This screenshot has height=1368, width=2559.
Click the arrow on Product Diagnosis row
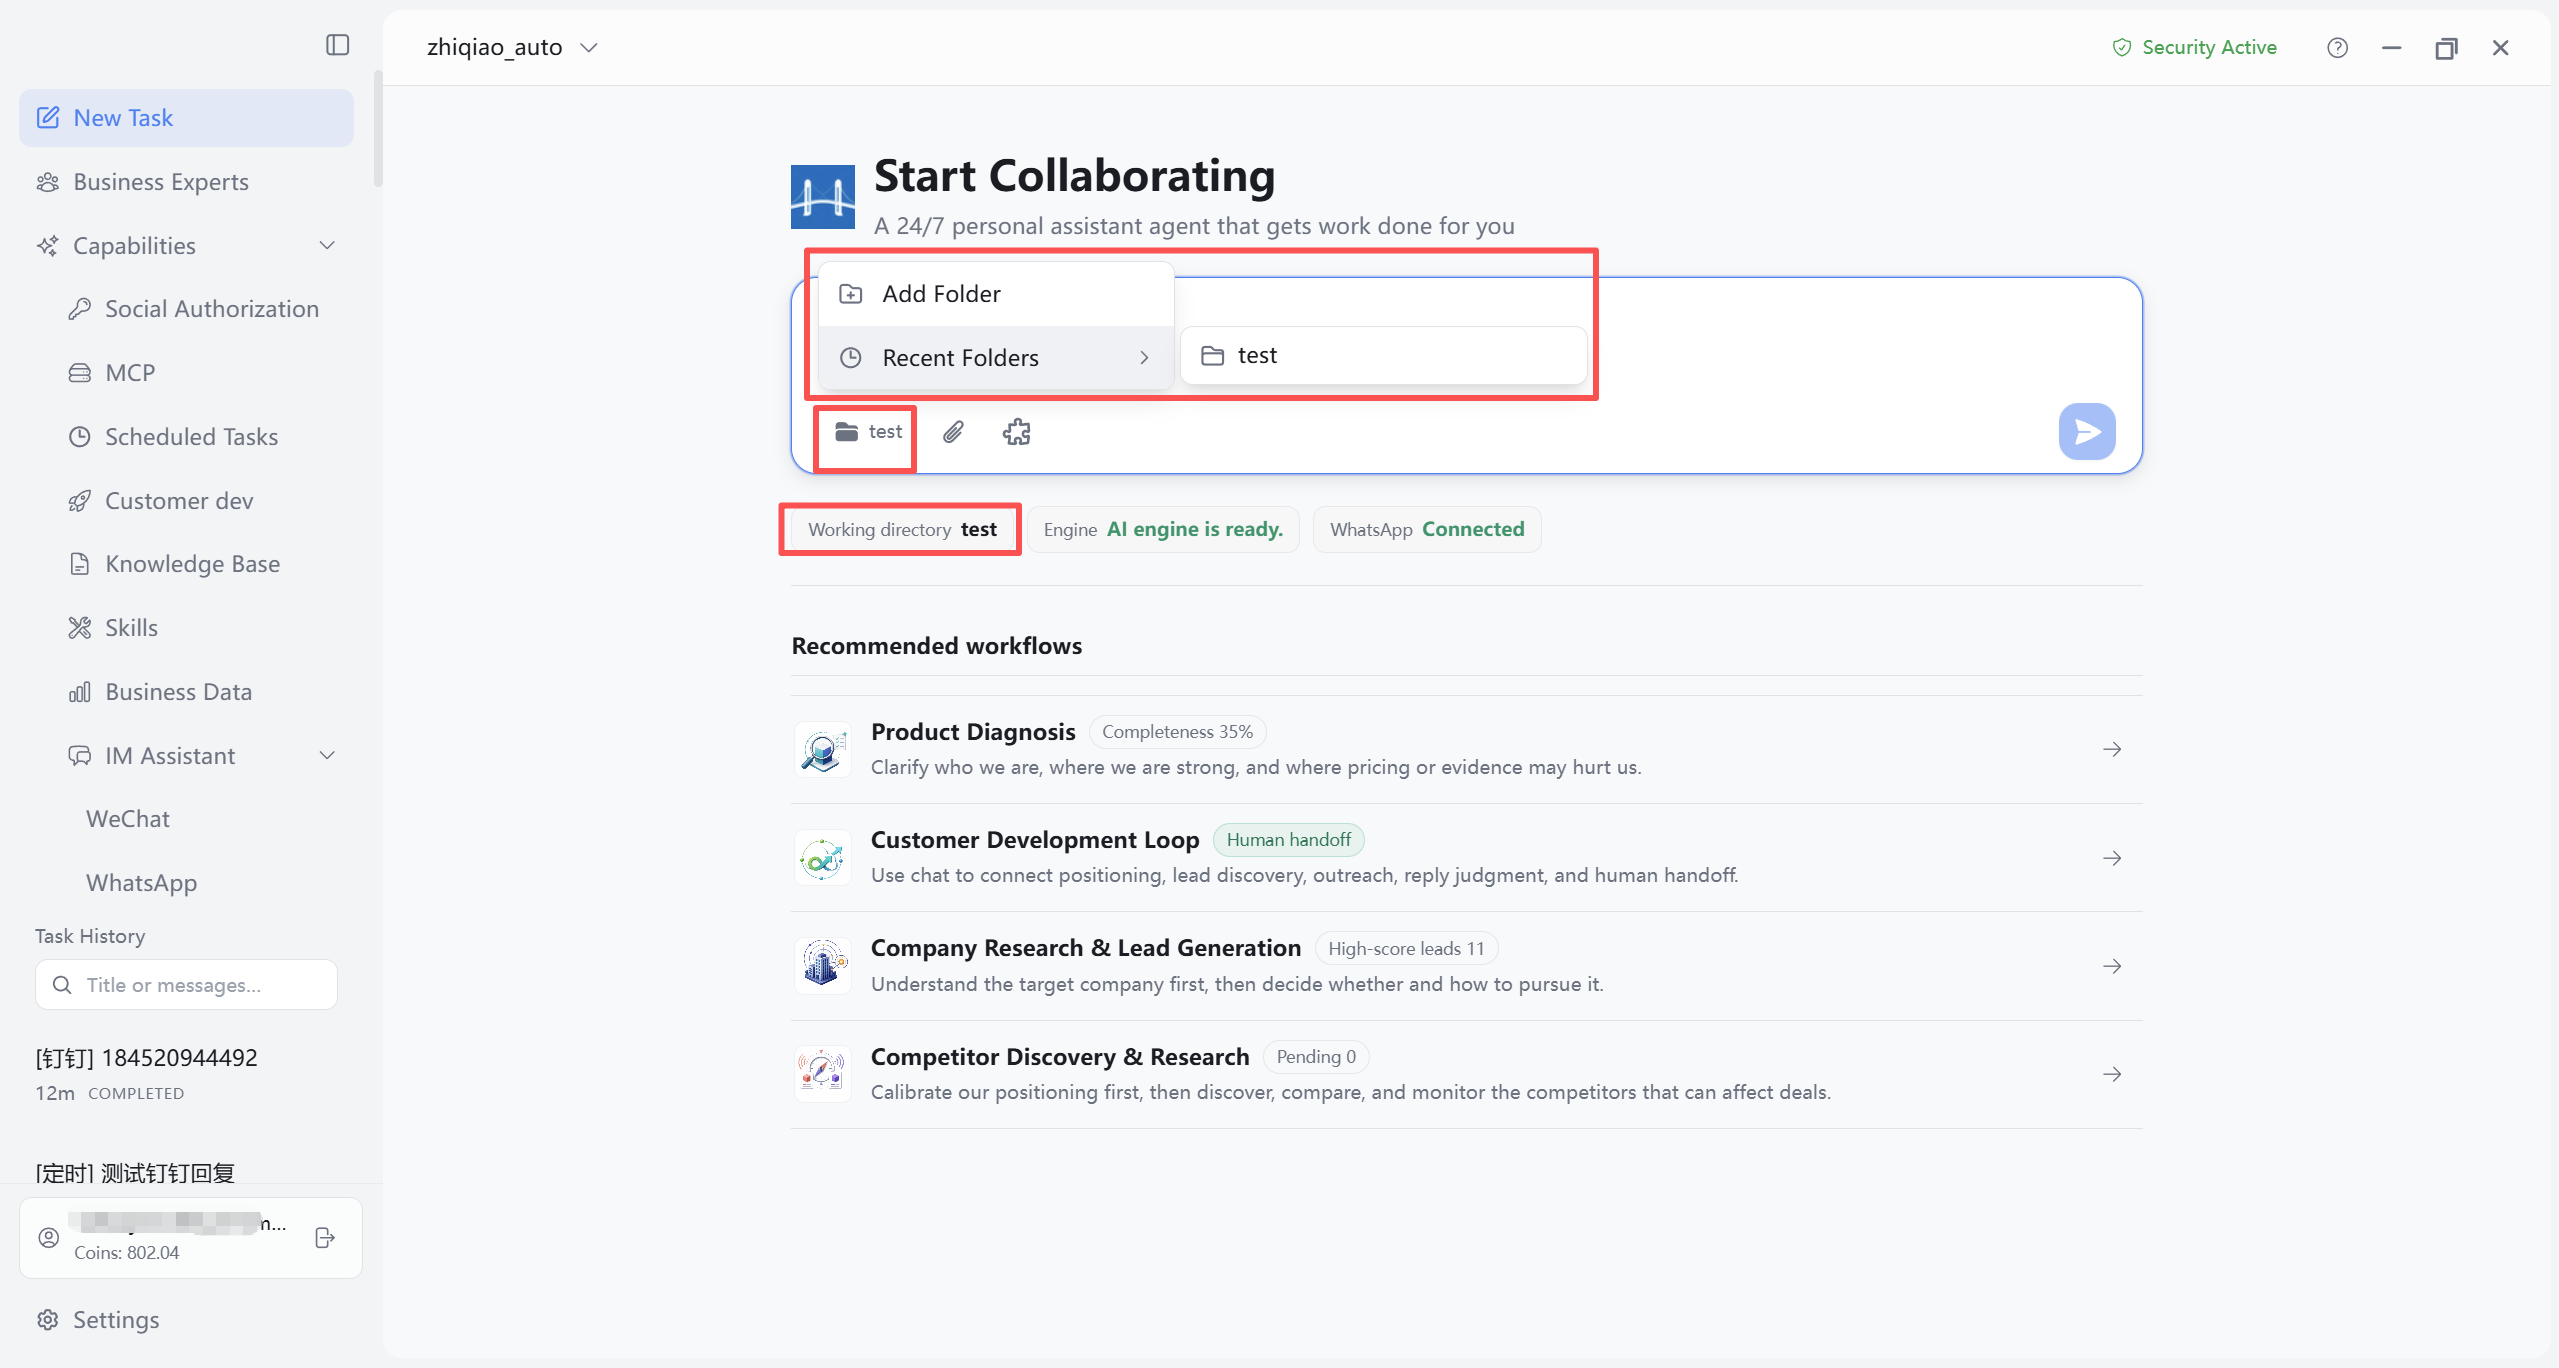tap(2112, 750)
